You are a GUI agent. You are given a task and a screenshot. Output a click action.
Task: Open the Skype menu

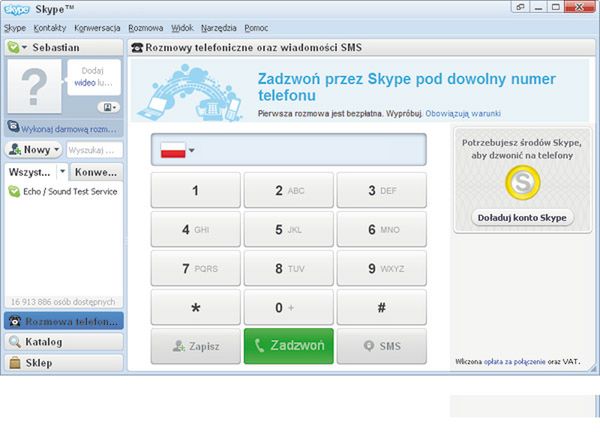[15, 28]
